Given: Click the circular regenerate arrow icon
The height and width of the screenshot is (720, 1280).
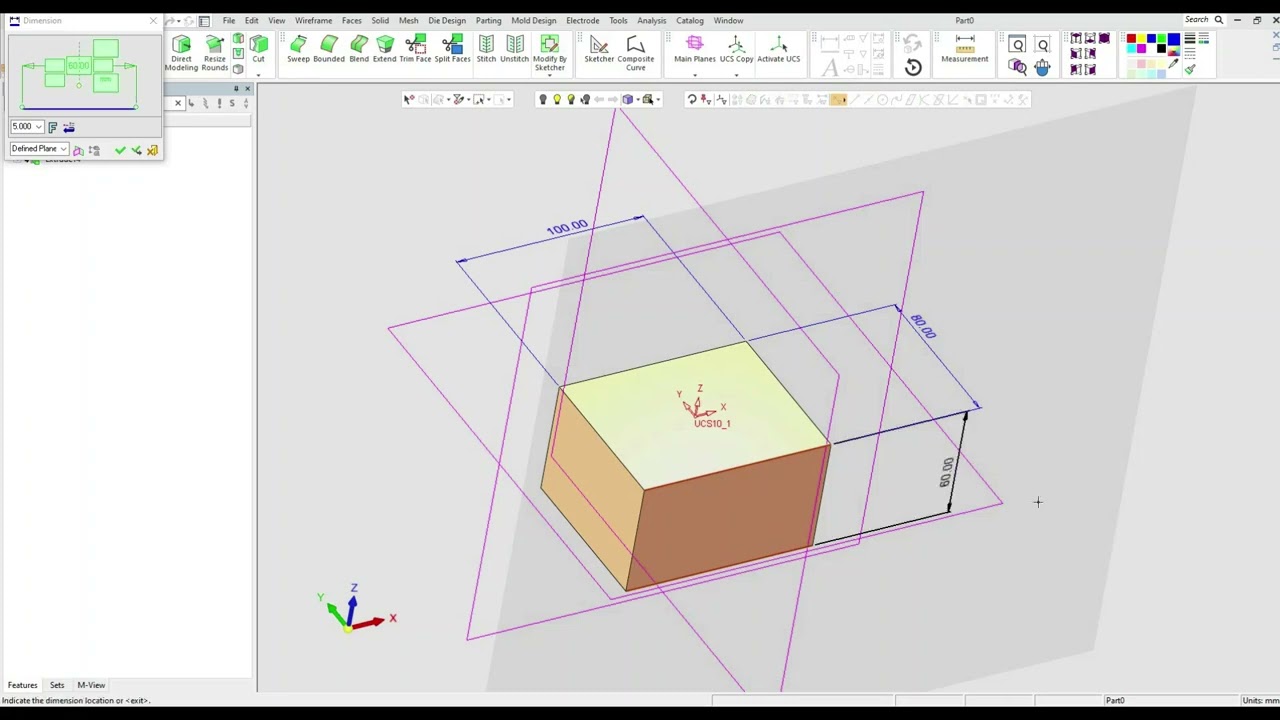Looking at the screenshot, I should 913,68.
